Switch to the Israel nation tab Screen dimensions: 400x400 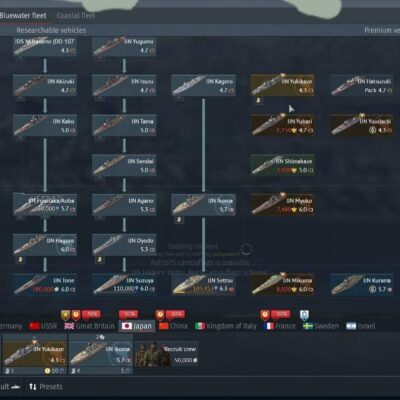tap(361, 326)
